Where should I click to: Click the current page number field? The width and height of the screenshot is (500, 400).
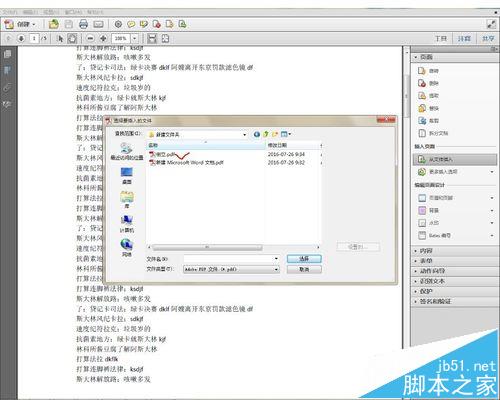[x=34, y=38]
